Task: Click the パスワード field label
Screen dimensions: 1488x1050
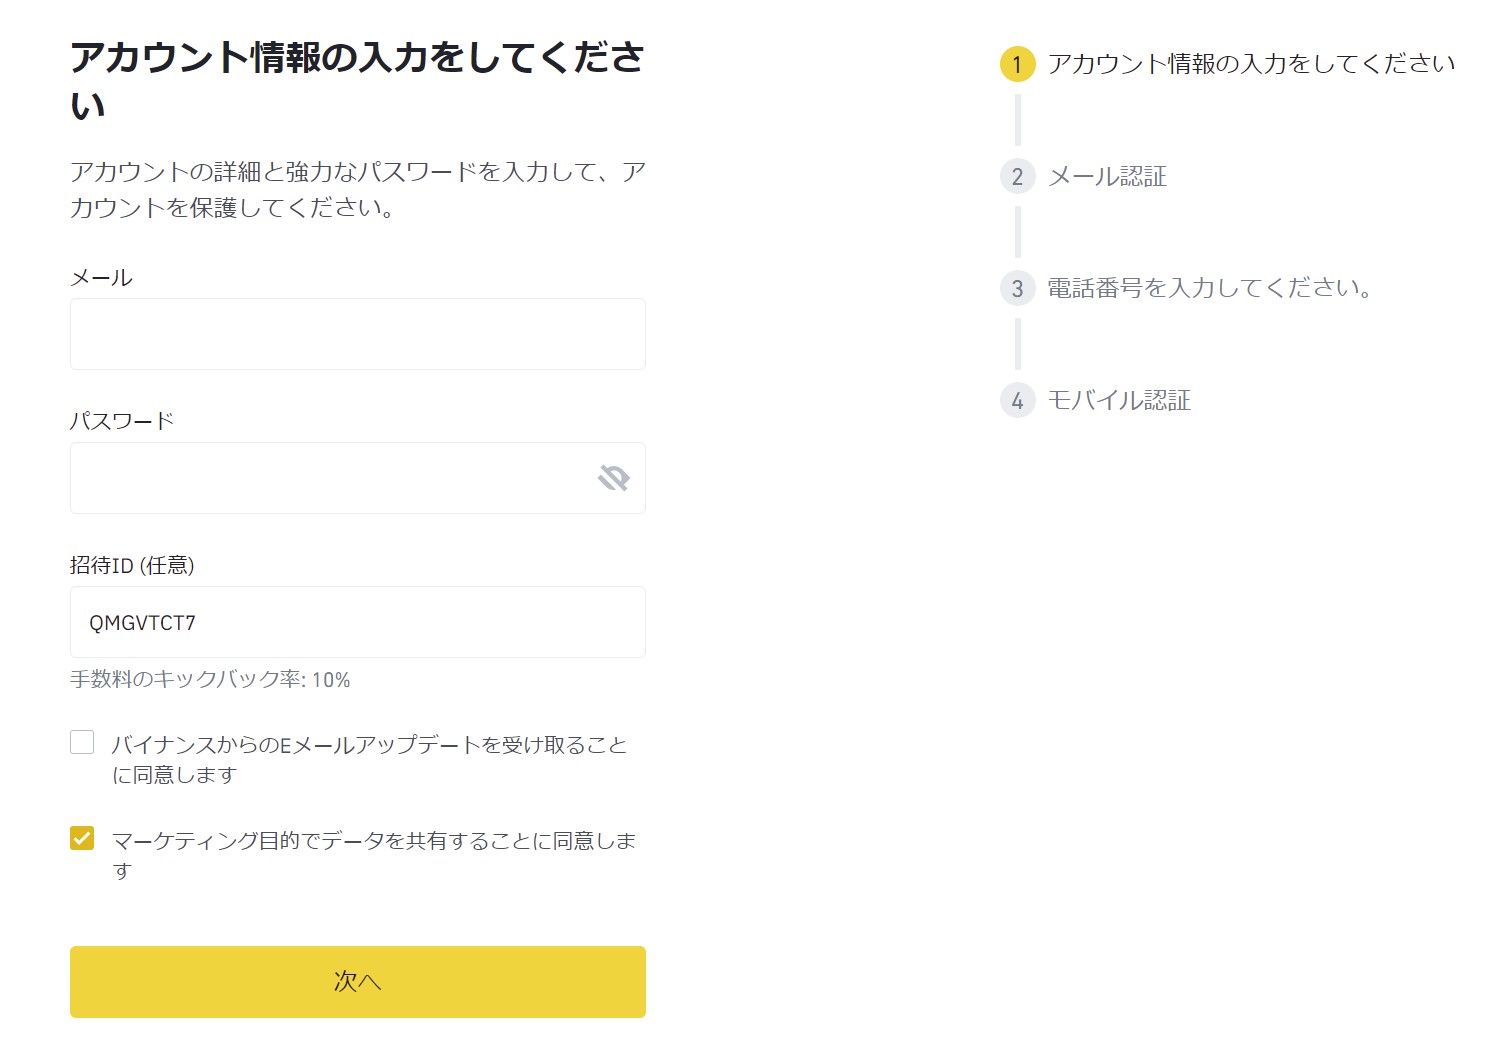Action: (122, 421)
